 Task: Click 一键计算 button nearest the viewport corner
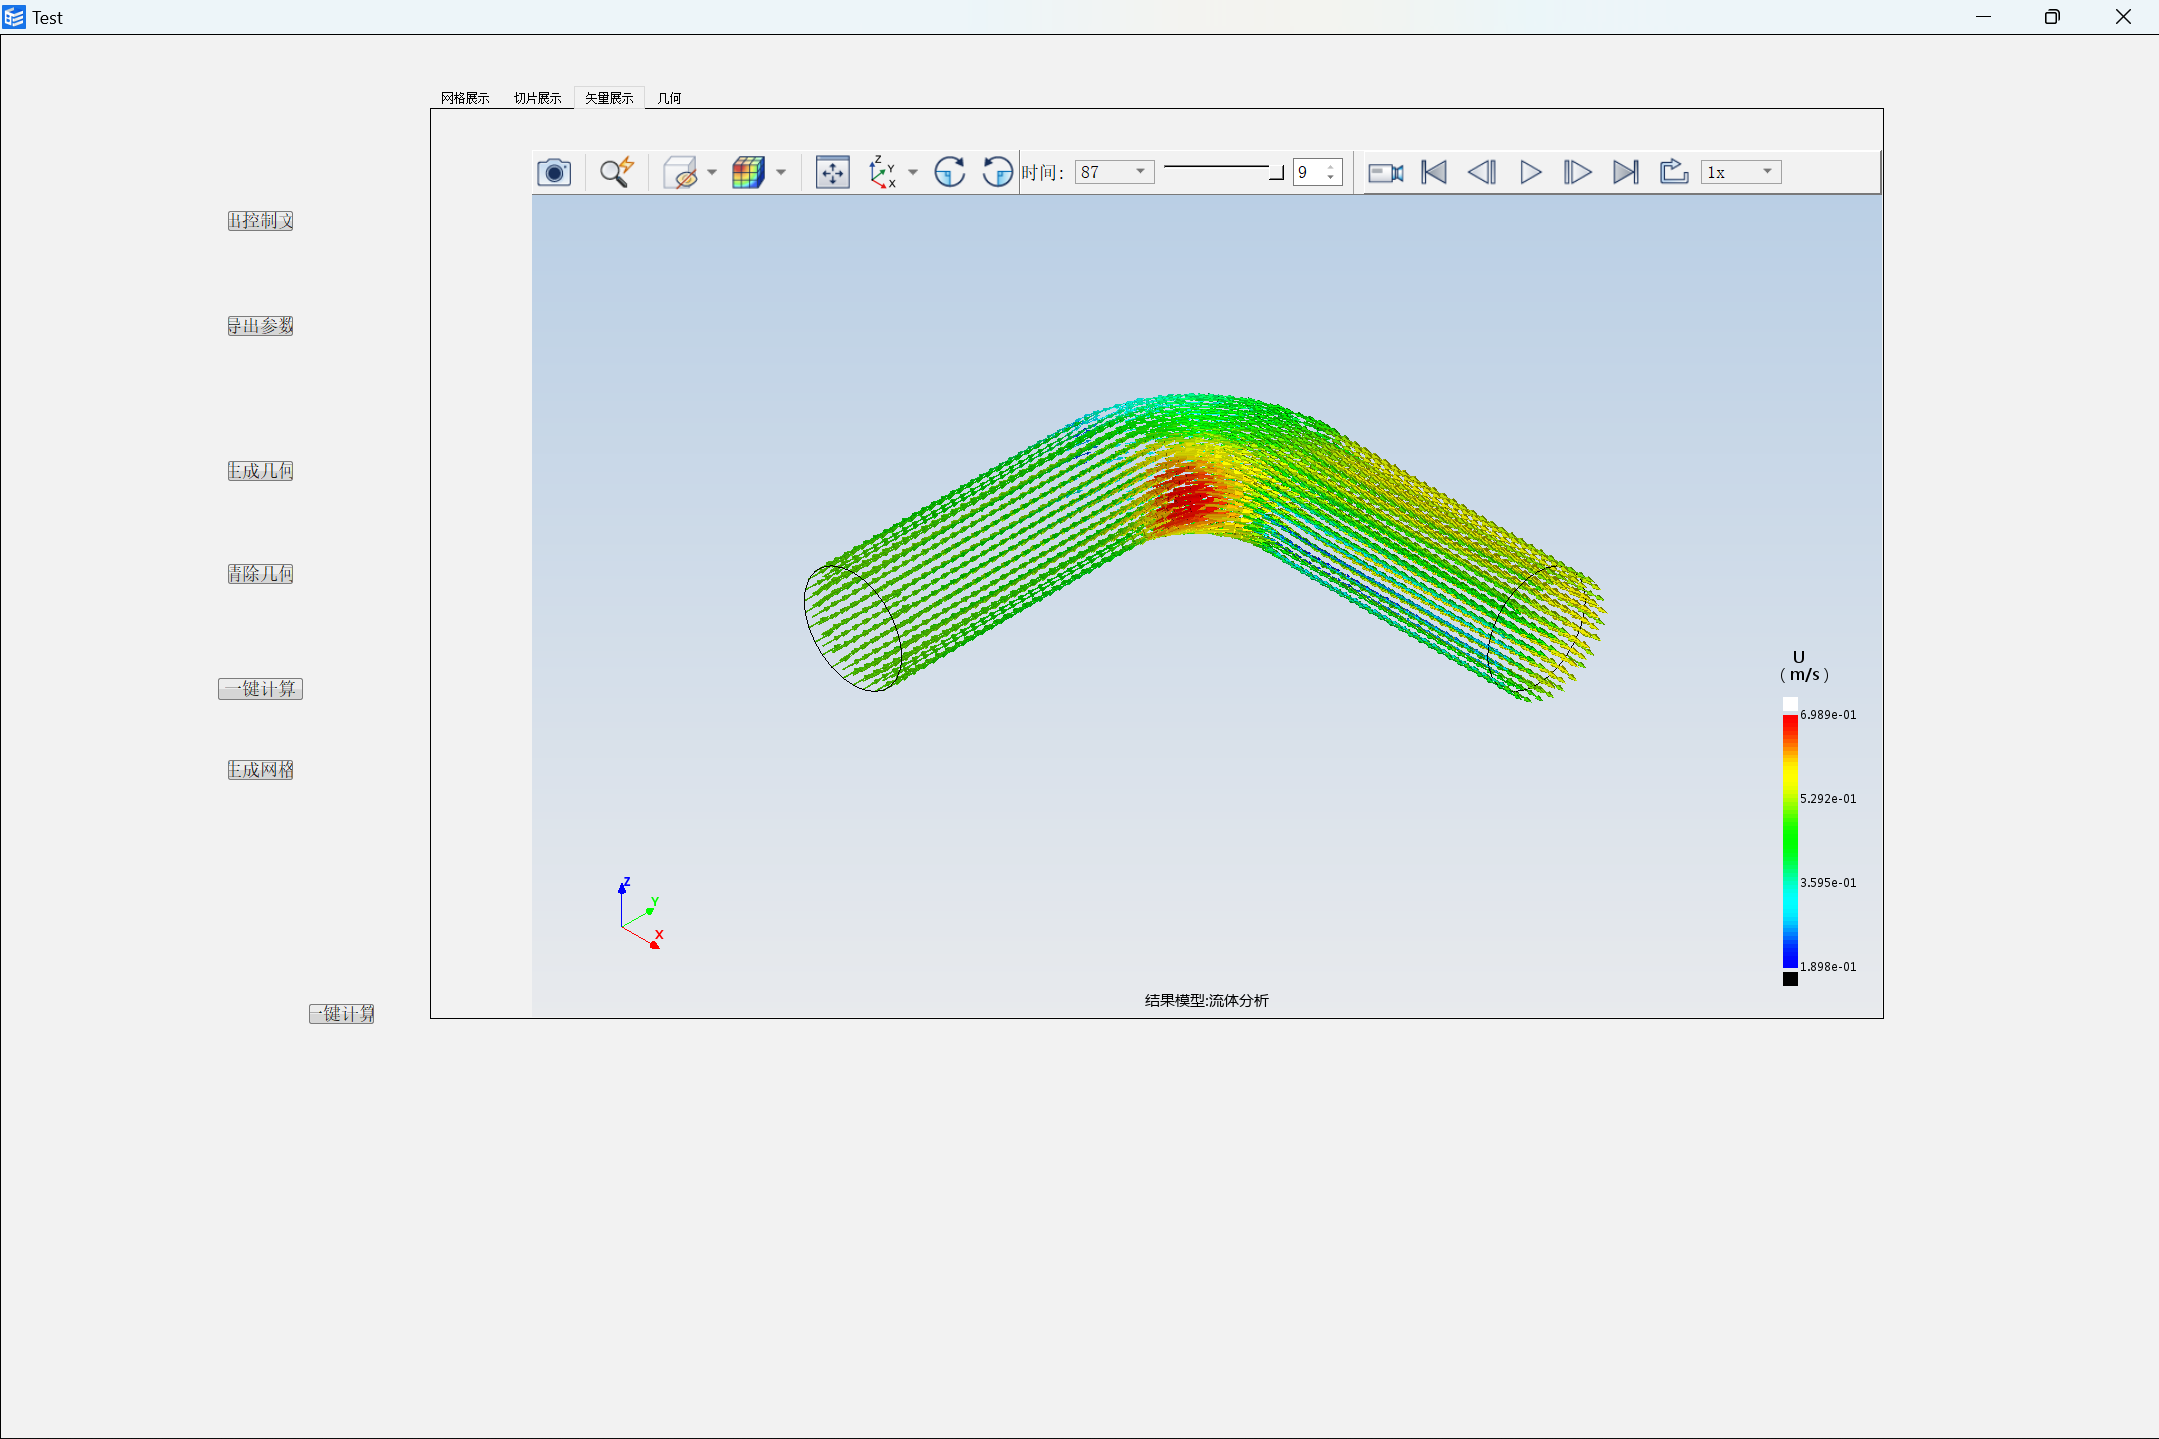click(341, 1014)
